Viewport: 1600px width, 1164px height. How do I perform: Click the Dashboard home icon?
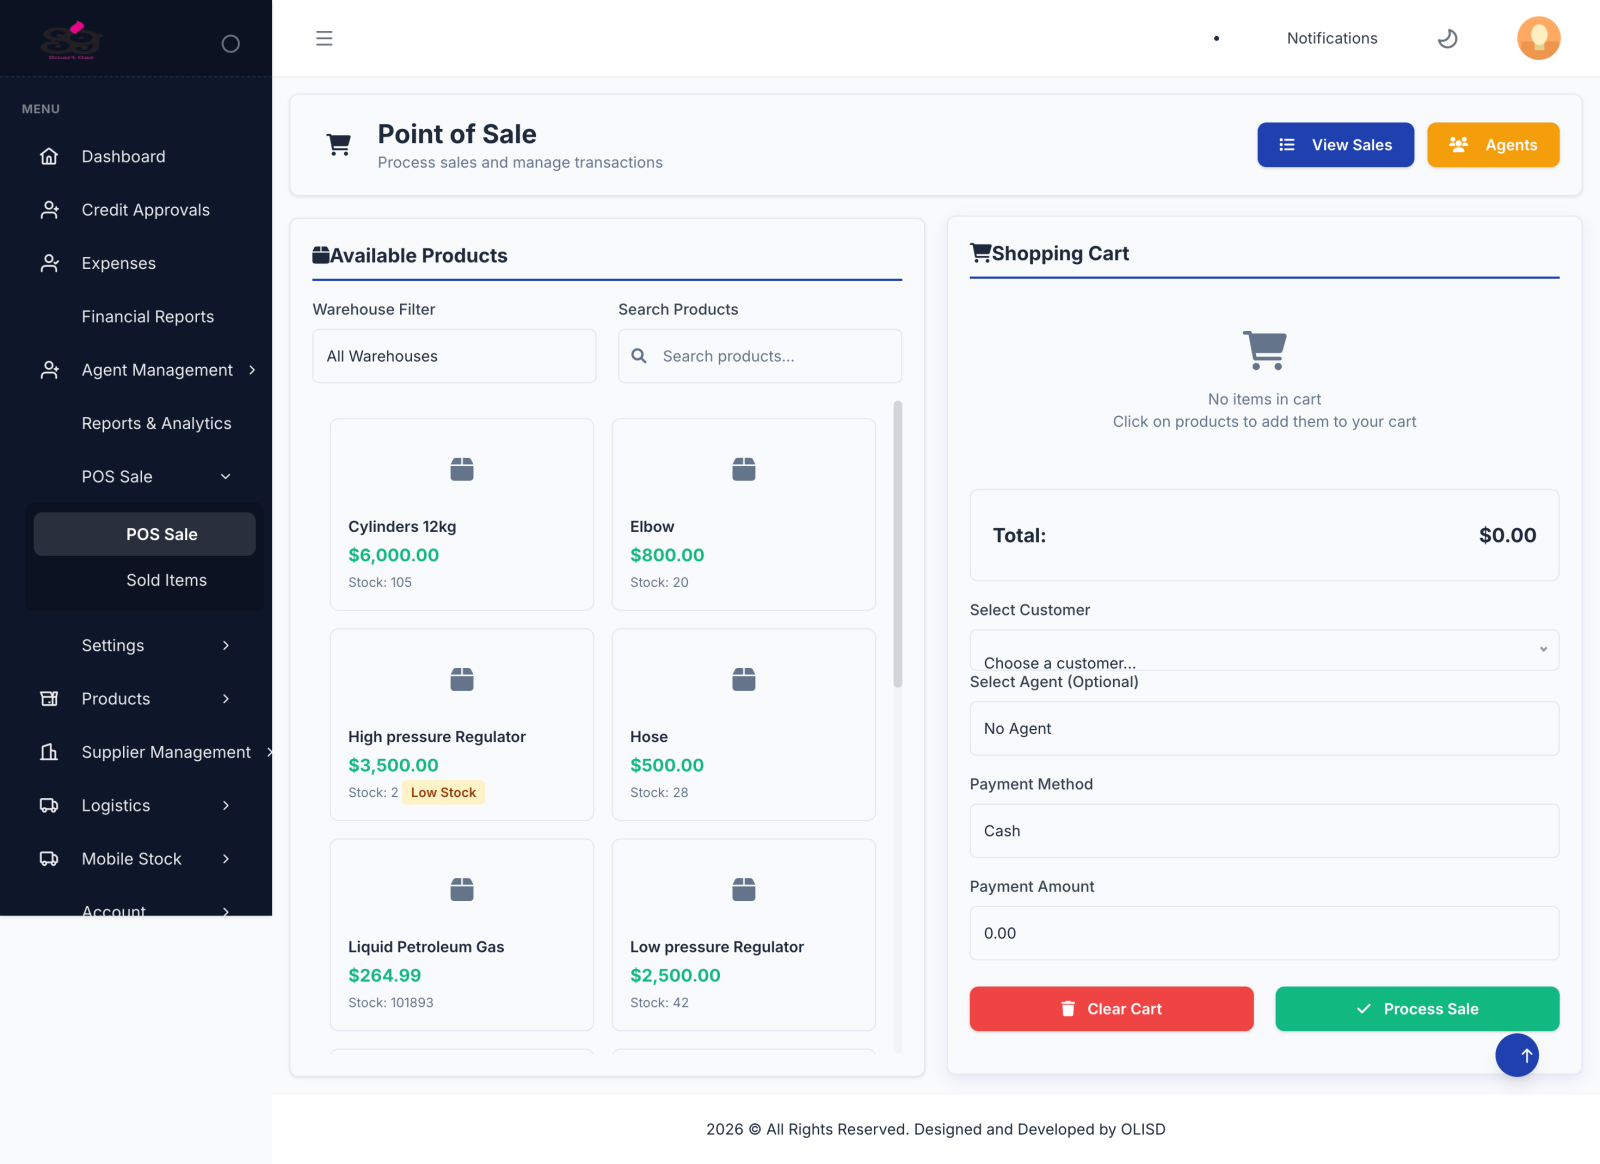(x=49, y=157)
